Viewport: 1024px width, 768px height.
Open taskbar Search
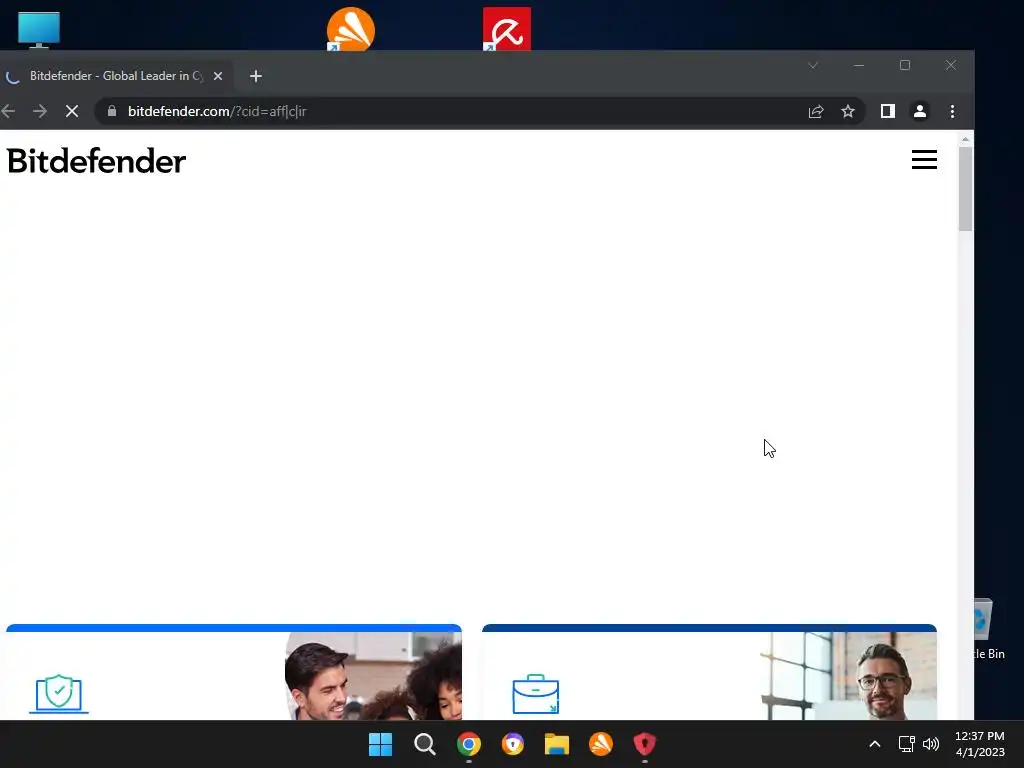tap(424, 744)
